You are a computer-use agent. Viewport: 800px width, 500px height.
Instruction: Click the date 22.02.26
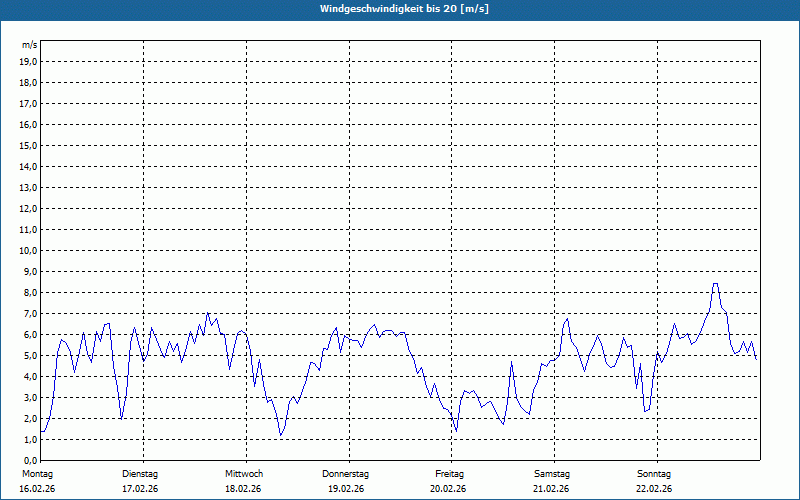(654, 489)
